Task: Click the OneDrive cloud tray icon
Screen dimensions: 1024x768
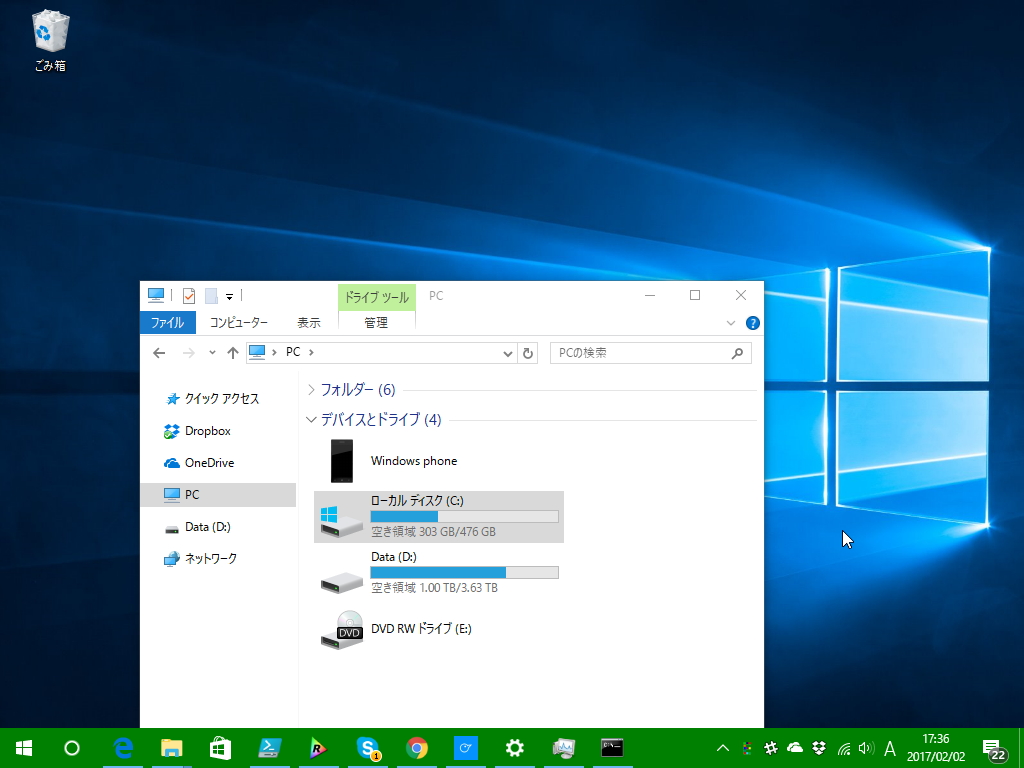Action: pos(795,748)
